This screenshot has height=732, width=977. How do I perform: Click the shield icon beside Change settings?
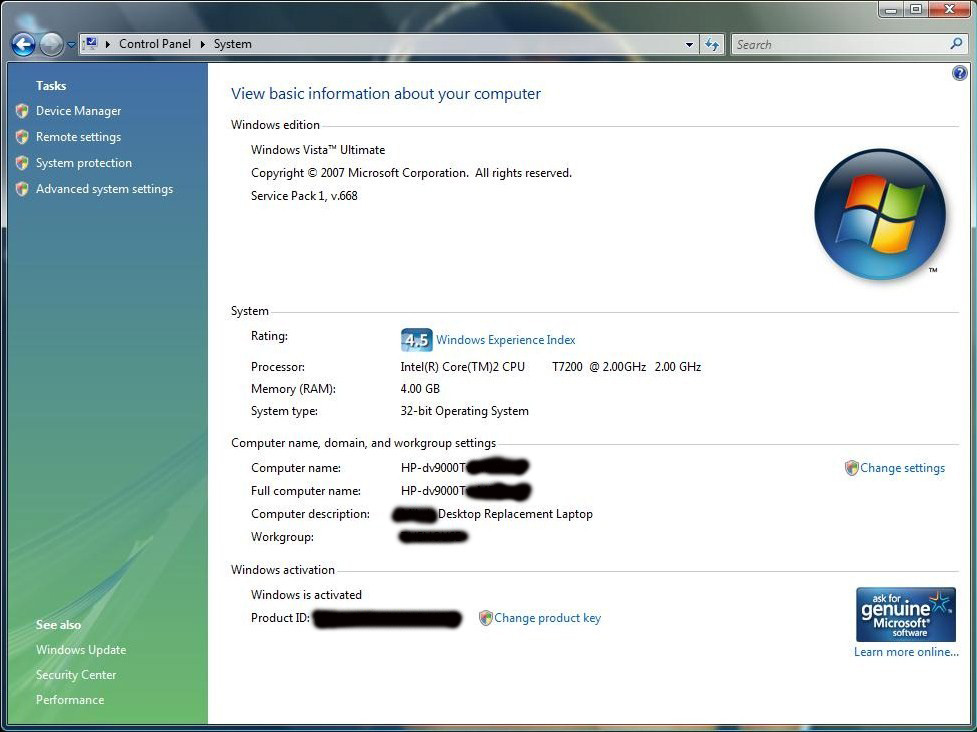(x=851, y=468)
